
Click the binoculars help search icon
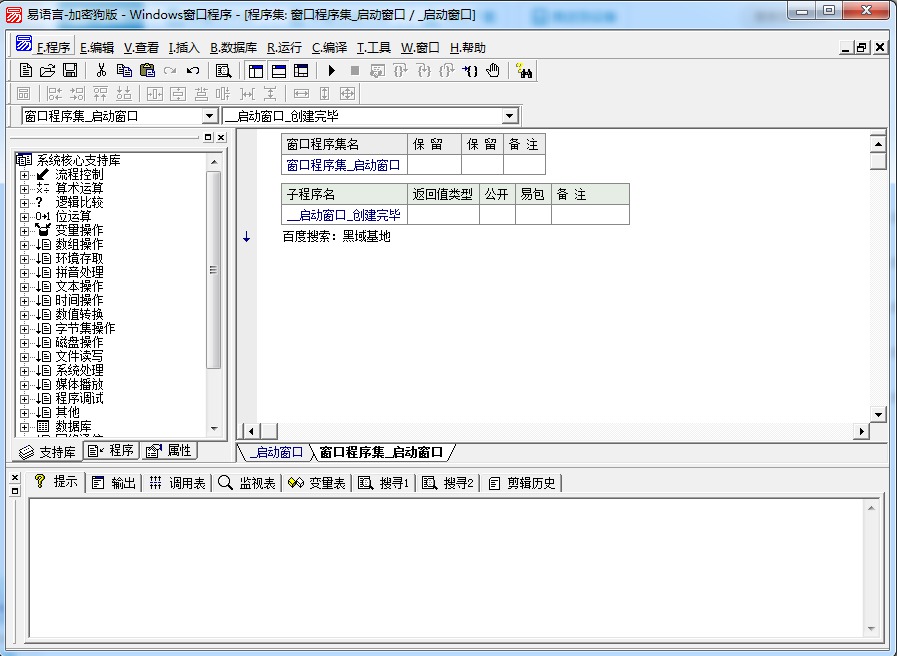524,71
